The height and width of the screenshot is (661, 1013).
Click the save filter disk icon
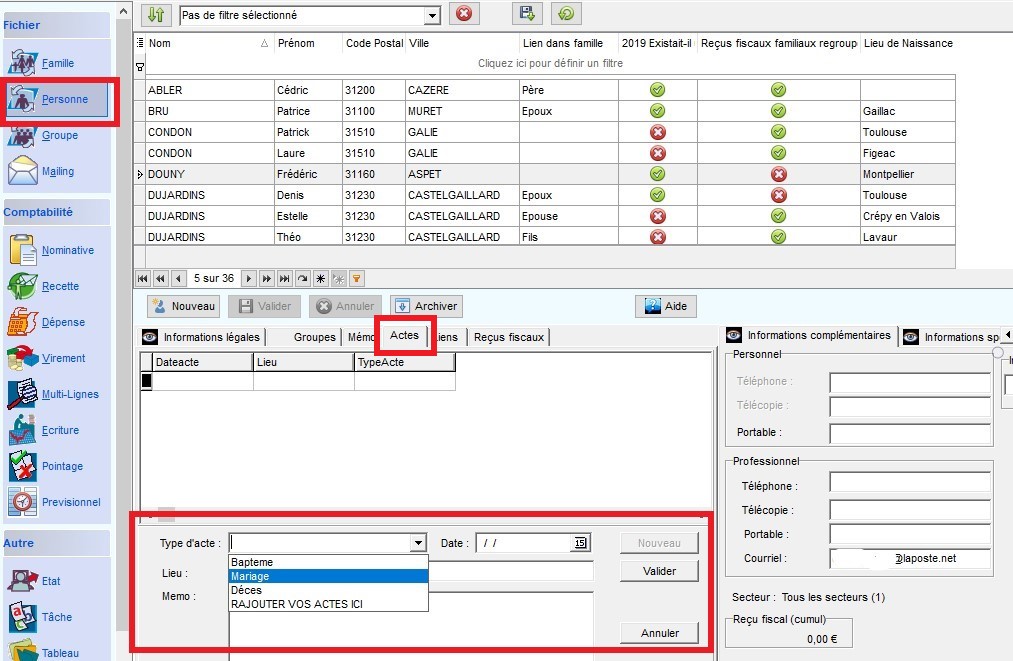point(526,14)
